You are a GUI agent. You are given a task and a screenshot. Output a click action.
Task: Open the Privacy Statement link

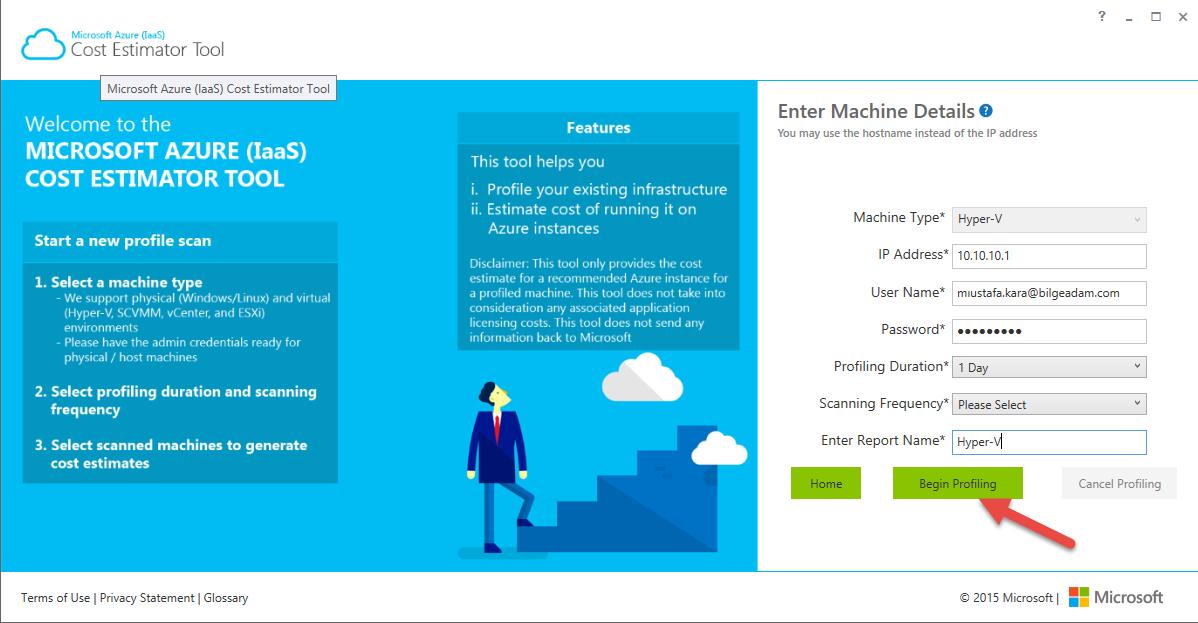coord(147,598)
